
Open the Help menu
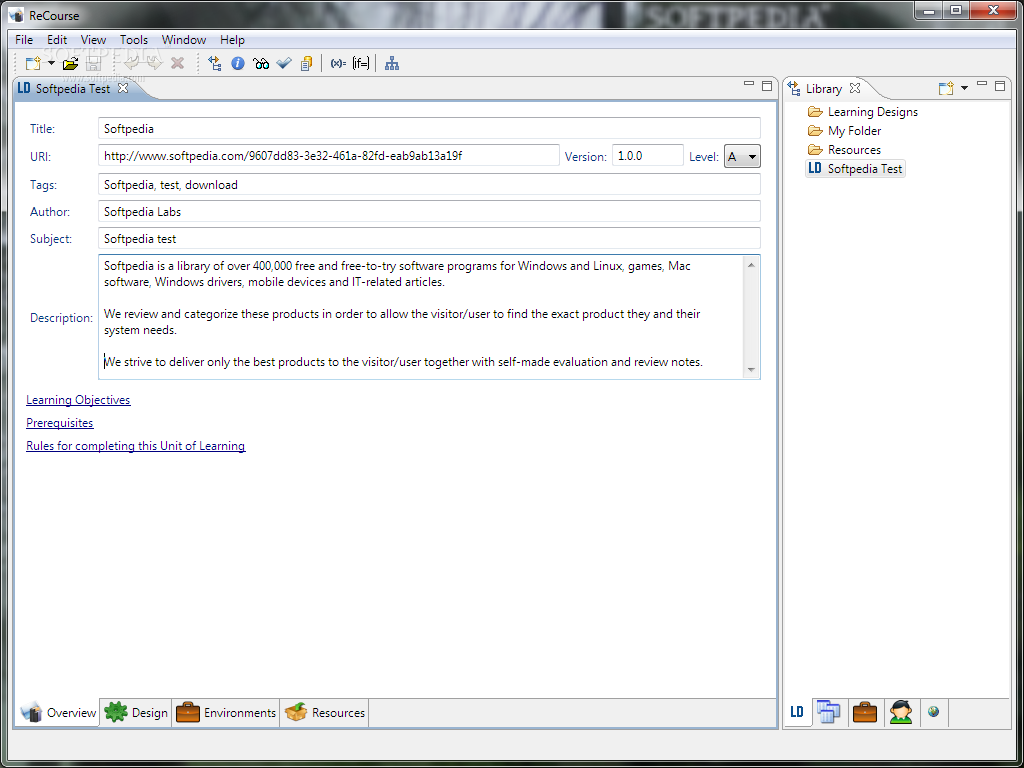tap(232, 40)
